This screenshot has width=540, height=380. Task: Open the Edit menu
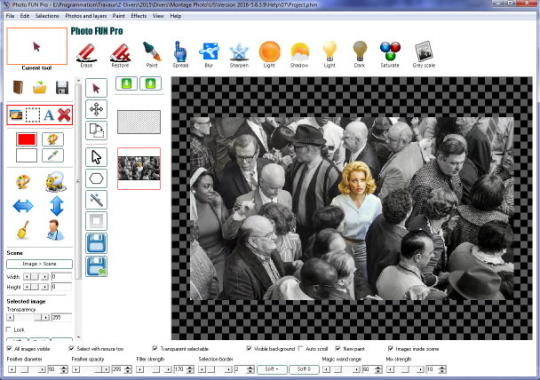(x=24, y=16)
